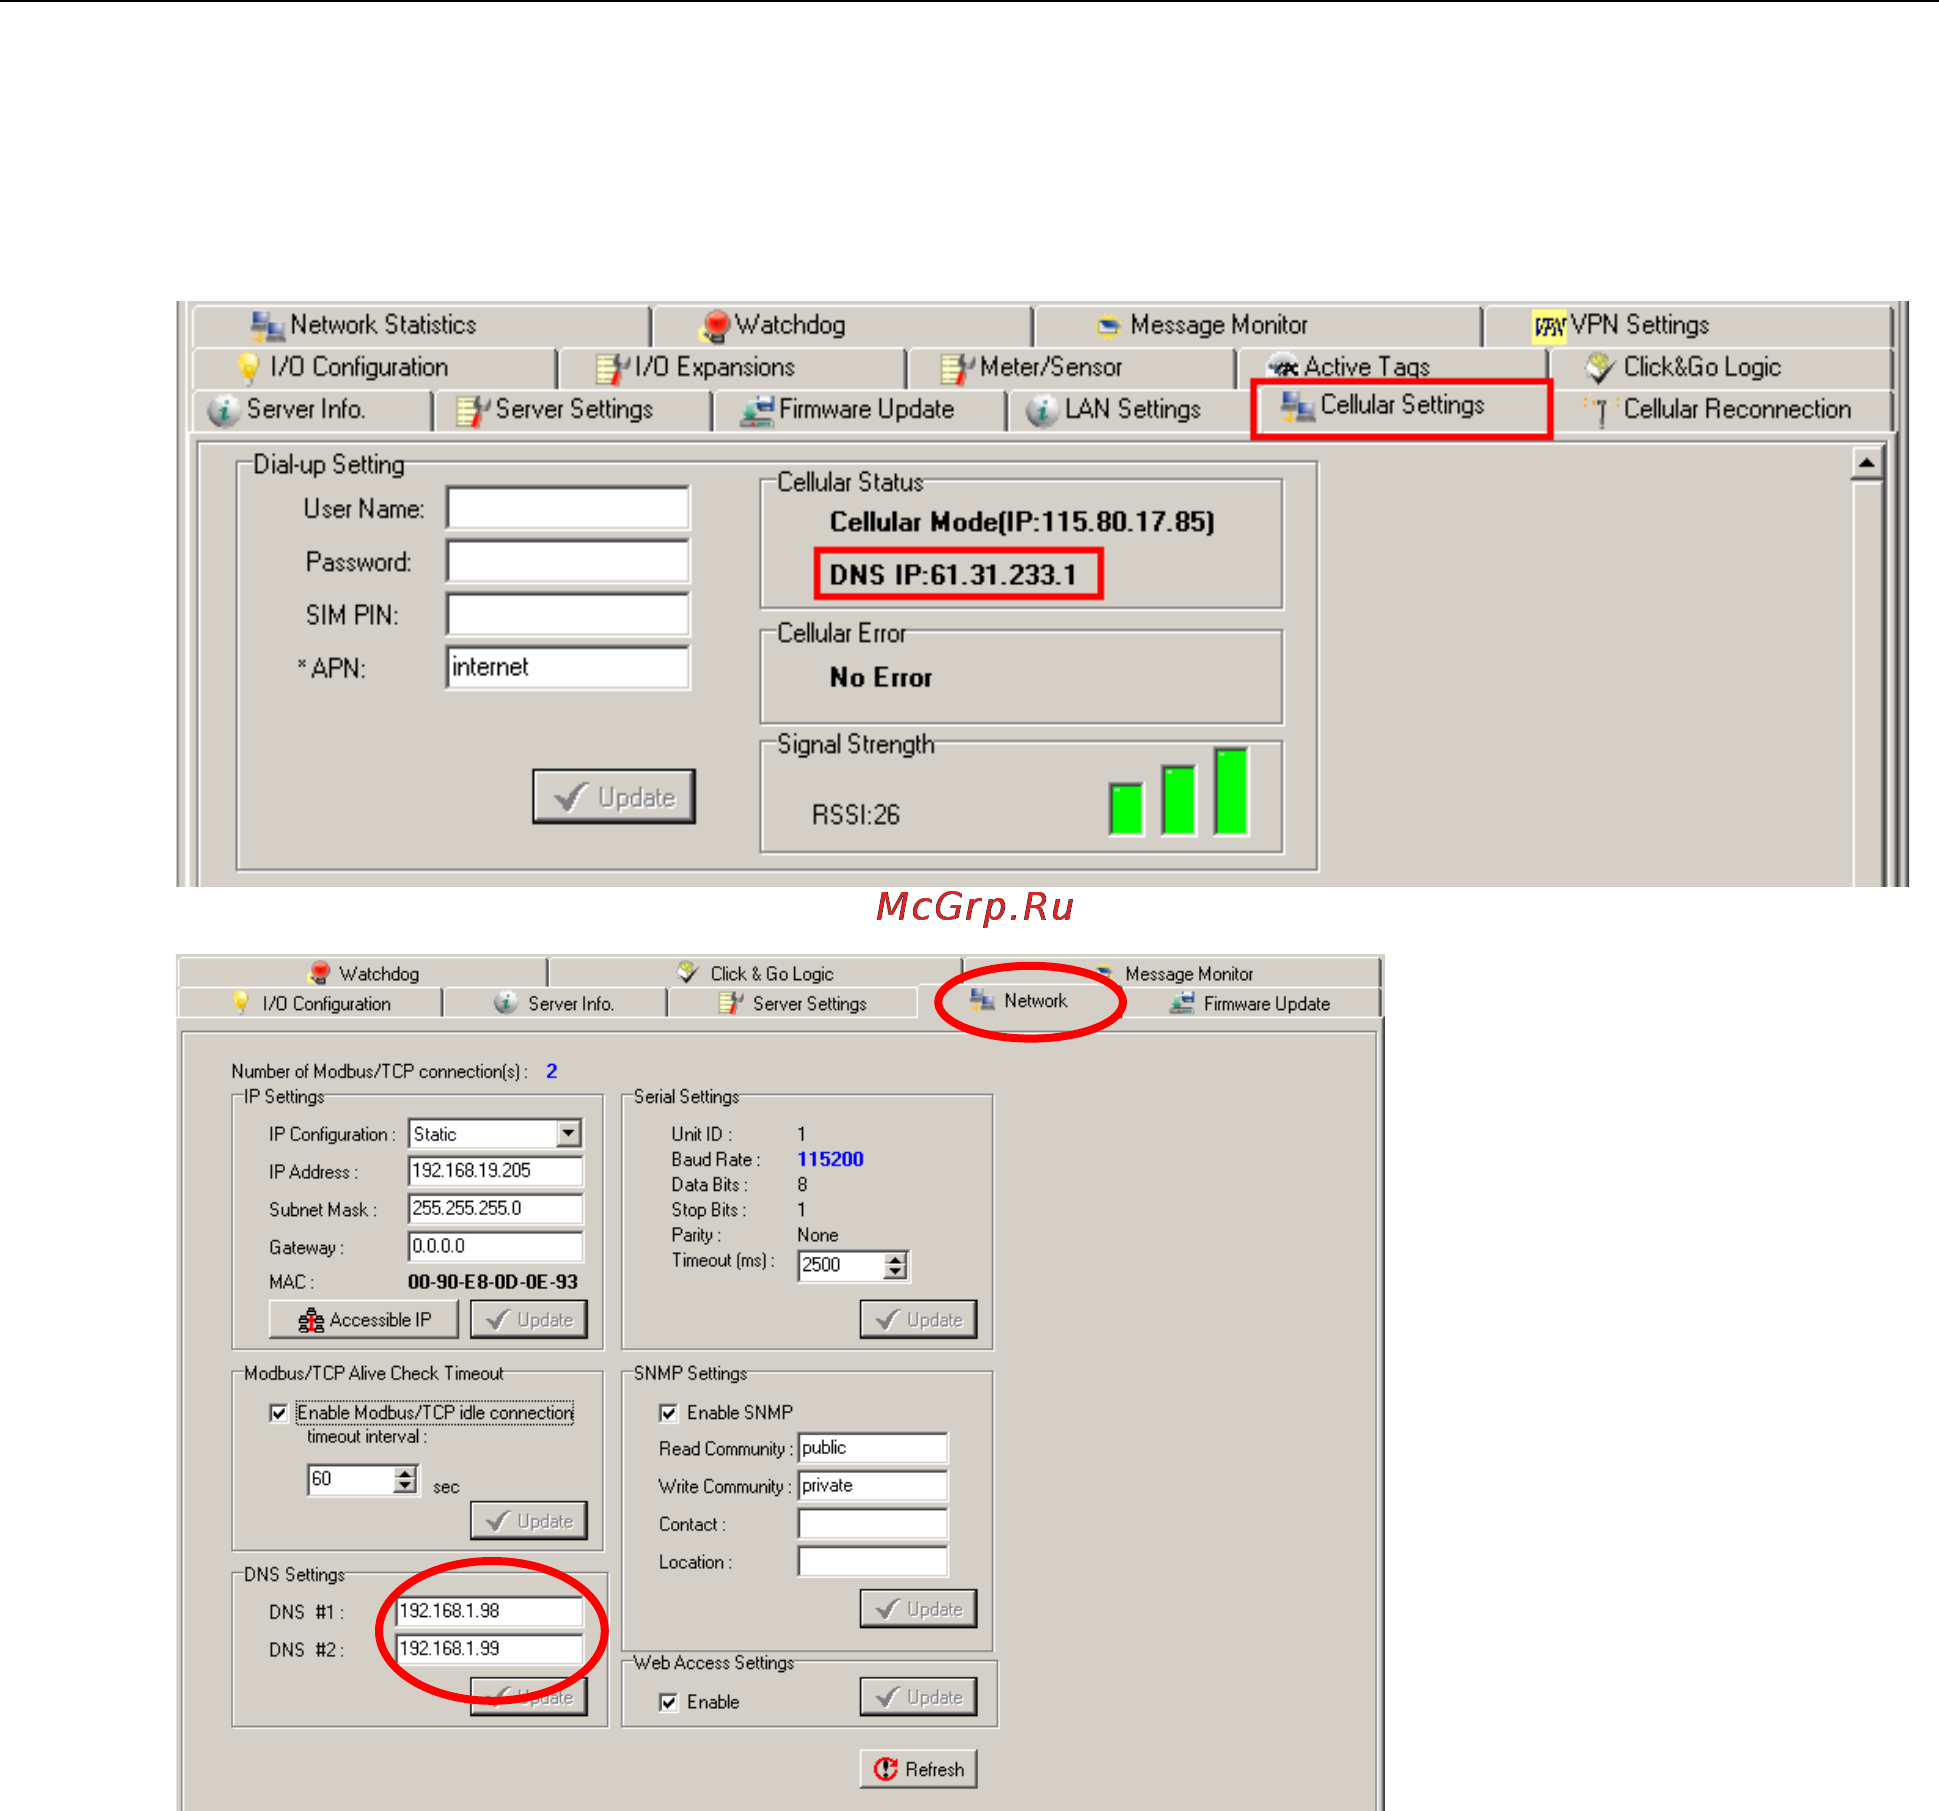Click the Firmware Update icon in upper window
This screenshot has width=1939, height=1811.
[757, 410]
